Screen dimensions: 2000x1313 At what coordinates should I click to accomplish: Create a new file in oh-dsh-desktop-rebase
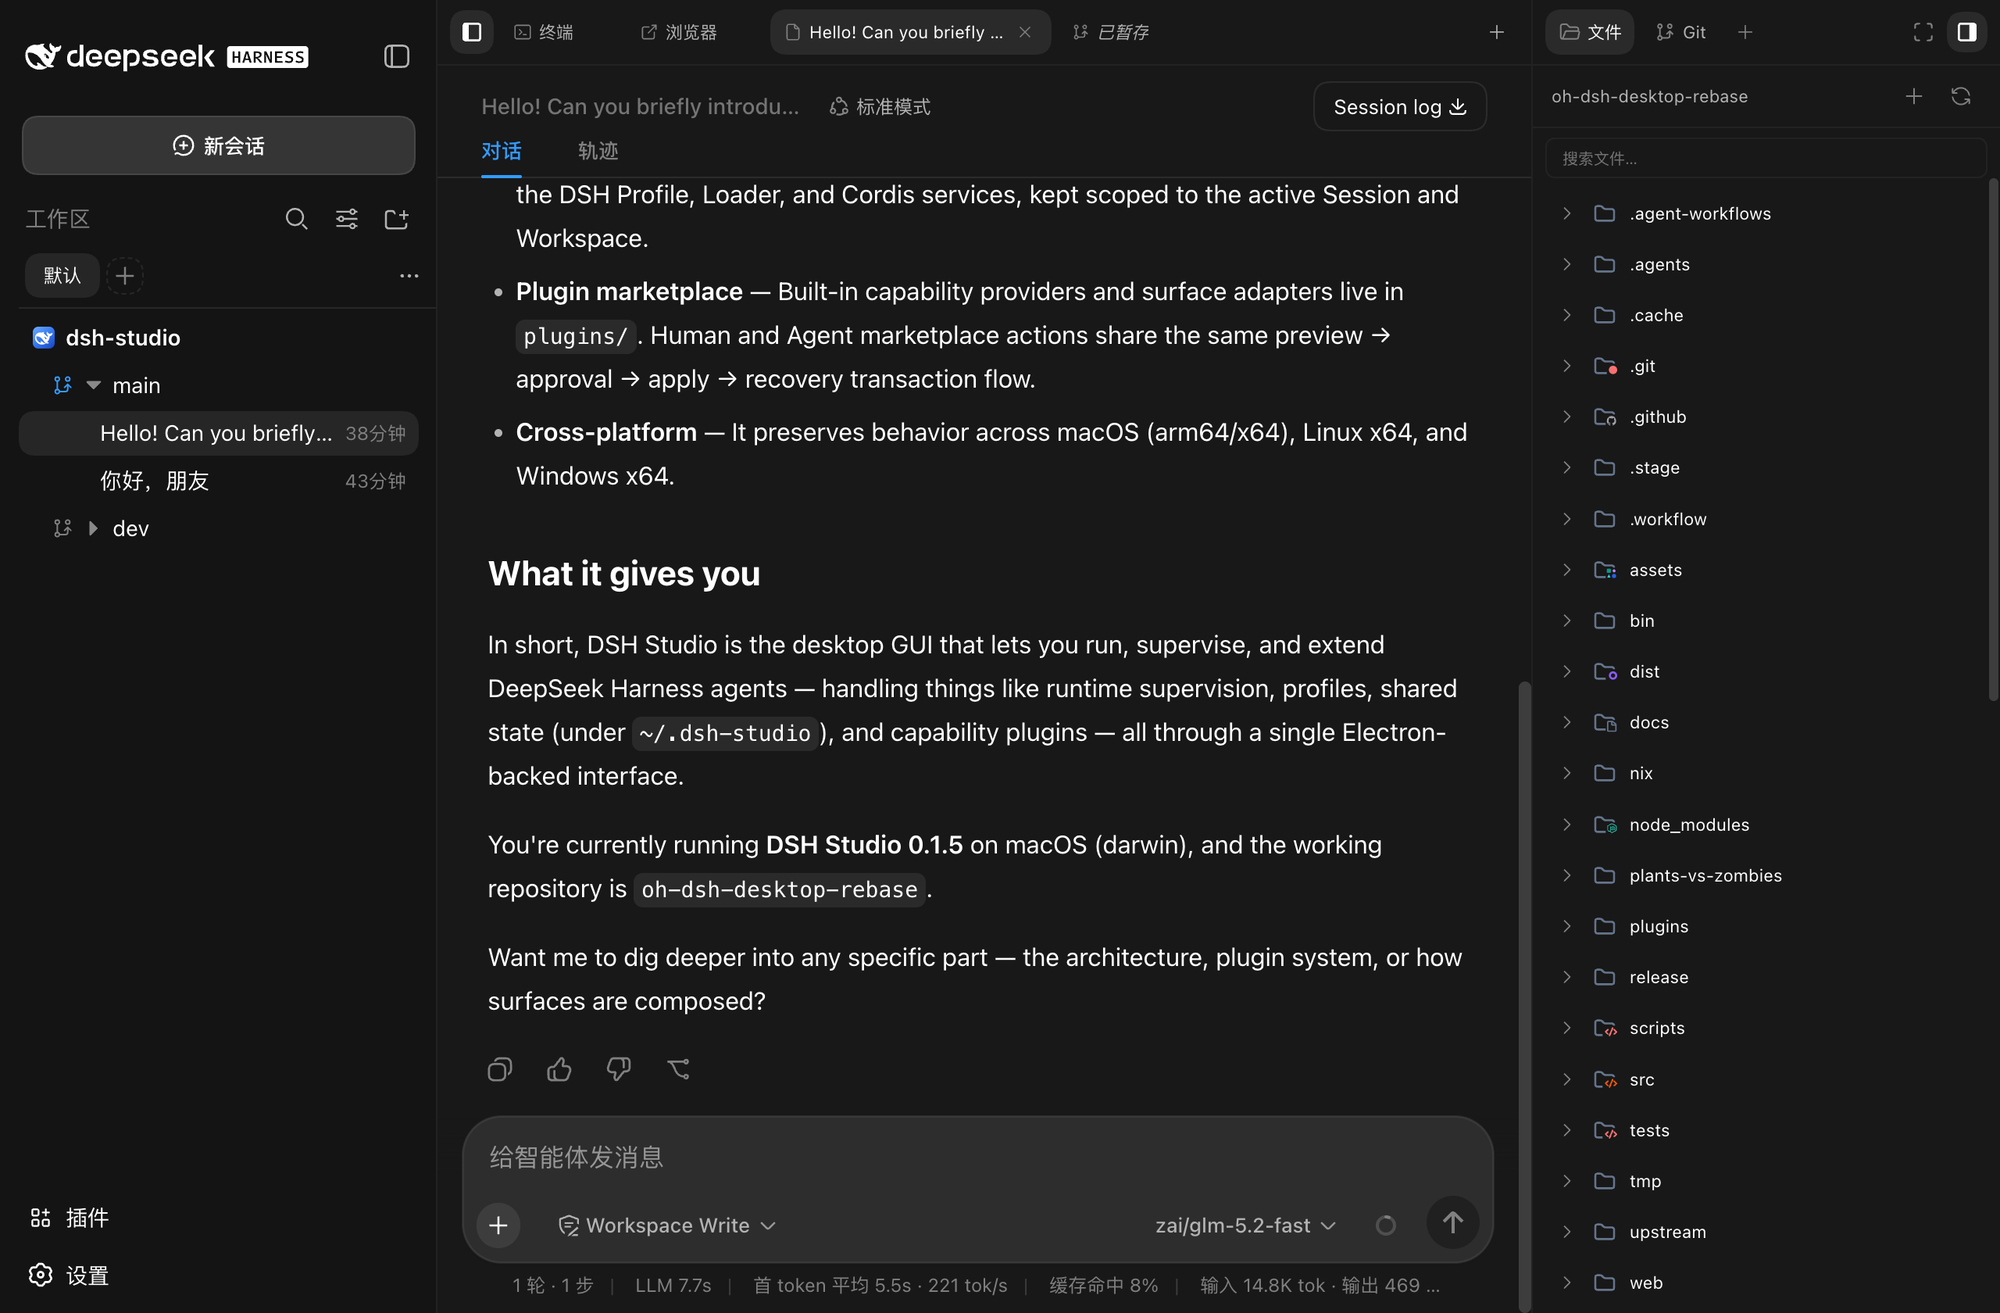pyautogui.click(x=1914, y=96)
